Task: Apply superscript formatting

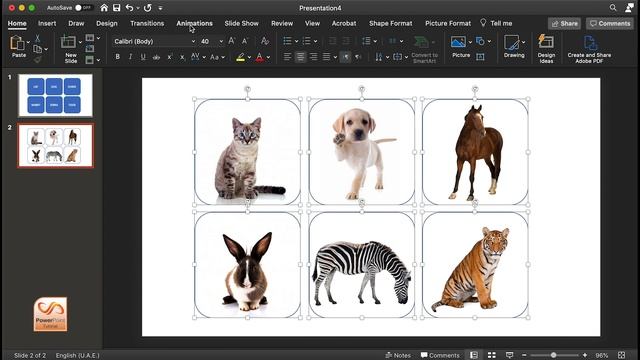Action: point(170,57)
